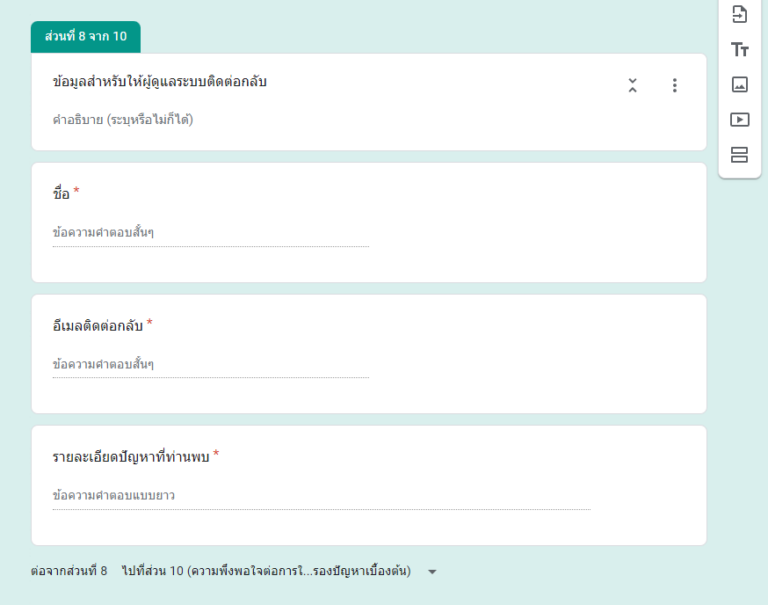This screenshot has width=768, height=605.
Task: Select the 'อีเมลติดต่อกลับ' question title
Action: coord(97,325)
